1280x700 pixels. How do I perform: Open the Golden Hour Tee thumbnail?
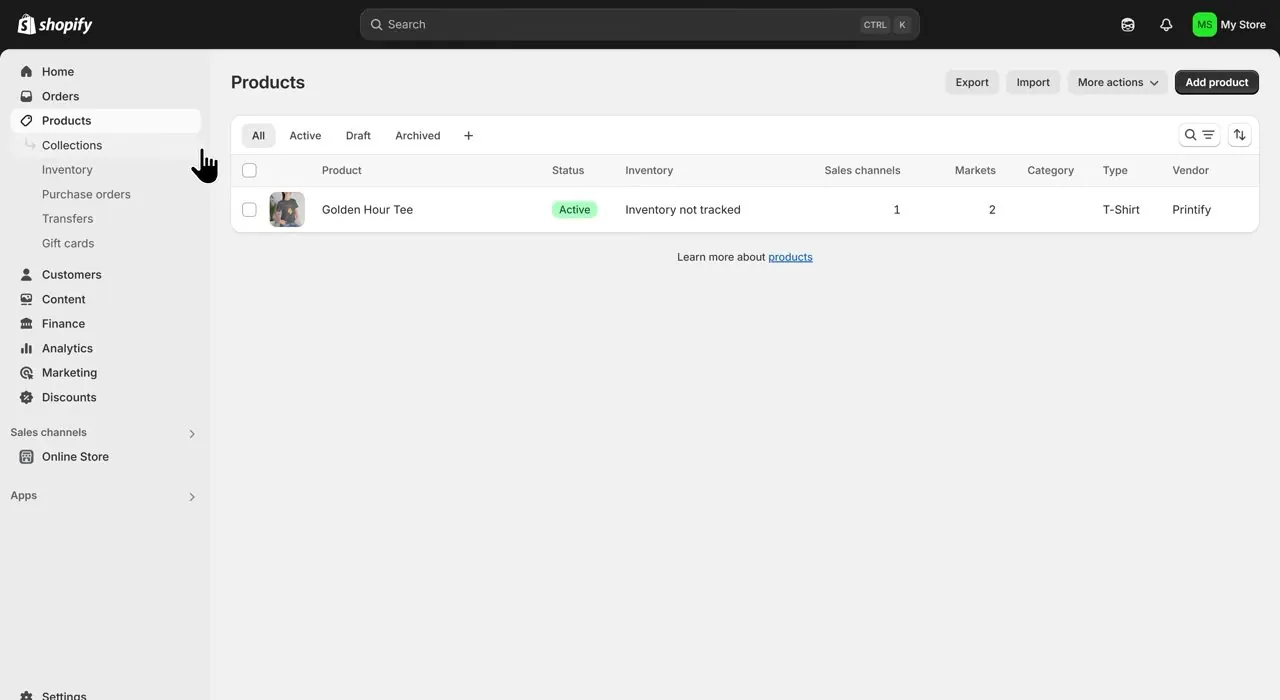[x=287, y=210]
